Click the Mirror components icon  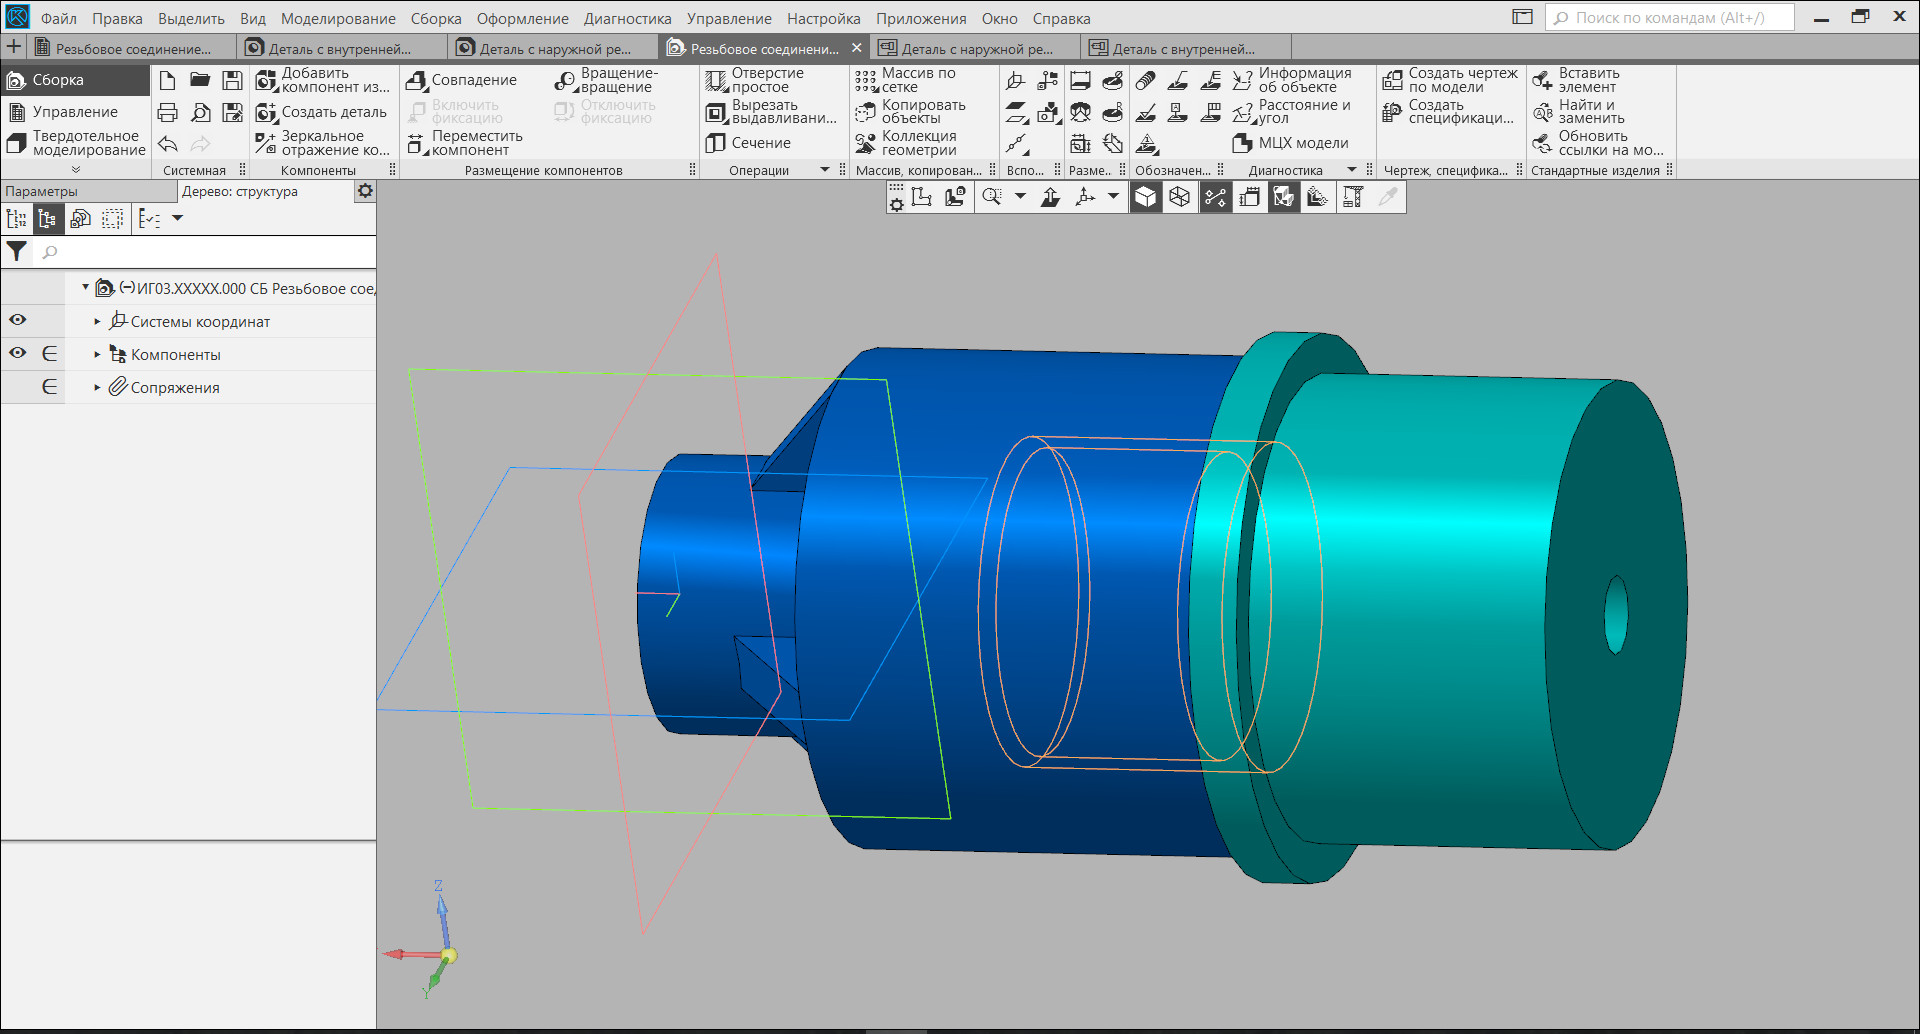265,143
